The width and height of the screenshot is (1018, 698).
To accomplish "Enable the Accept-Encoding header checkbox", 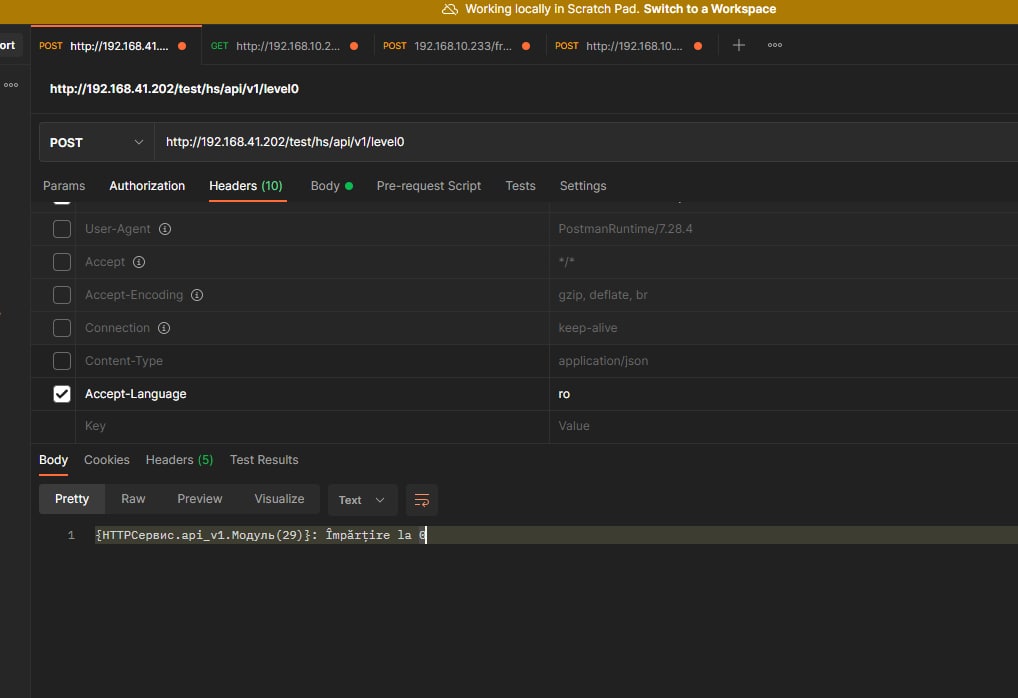I will click(62, 295).
